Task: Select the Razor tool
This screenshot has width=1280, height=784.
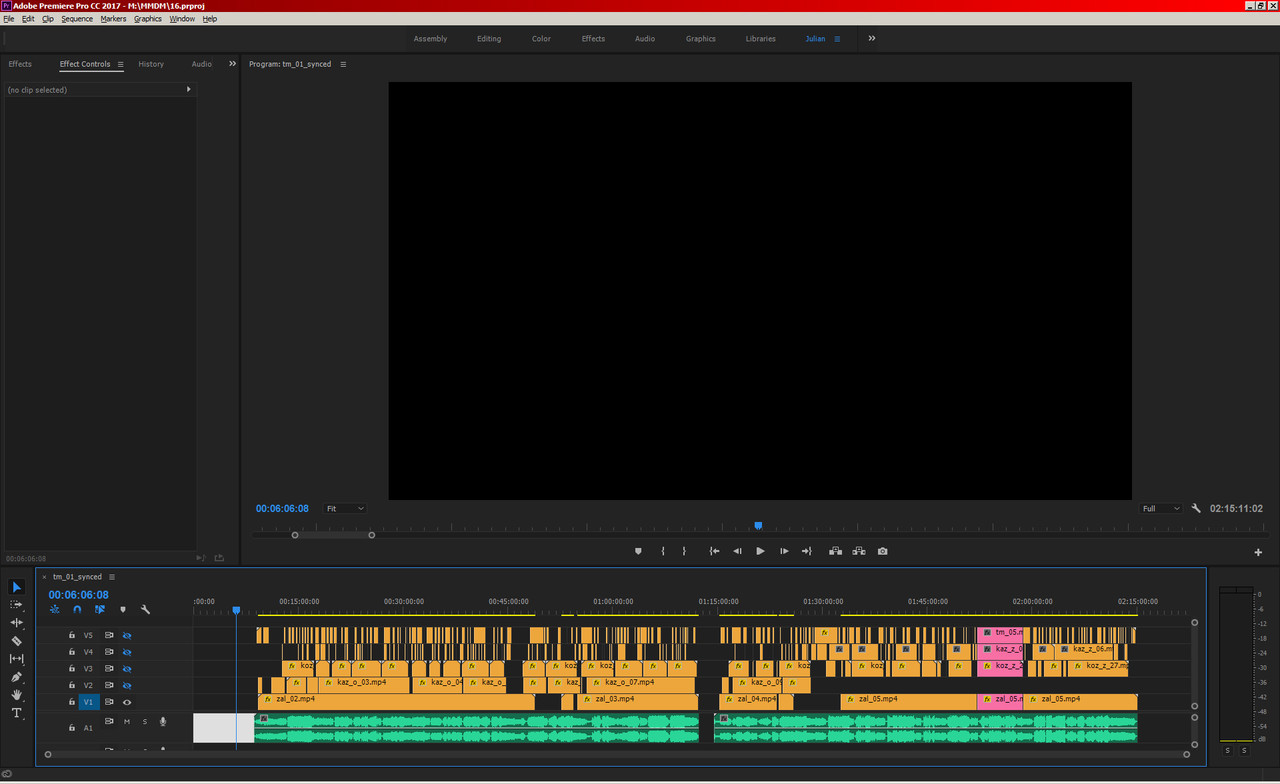Action: tap(17, 641)
